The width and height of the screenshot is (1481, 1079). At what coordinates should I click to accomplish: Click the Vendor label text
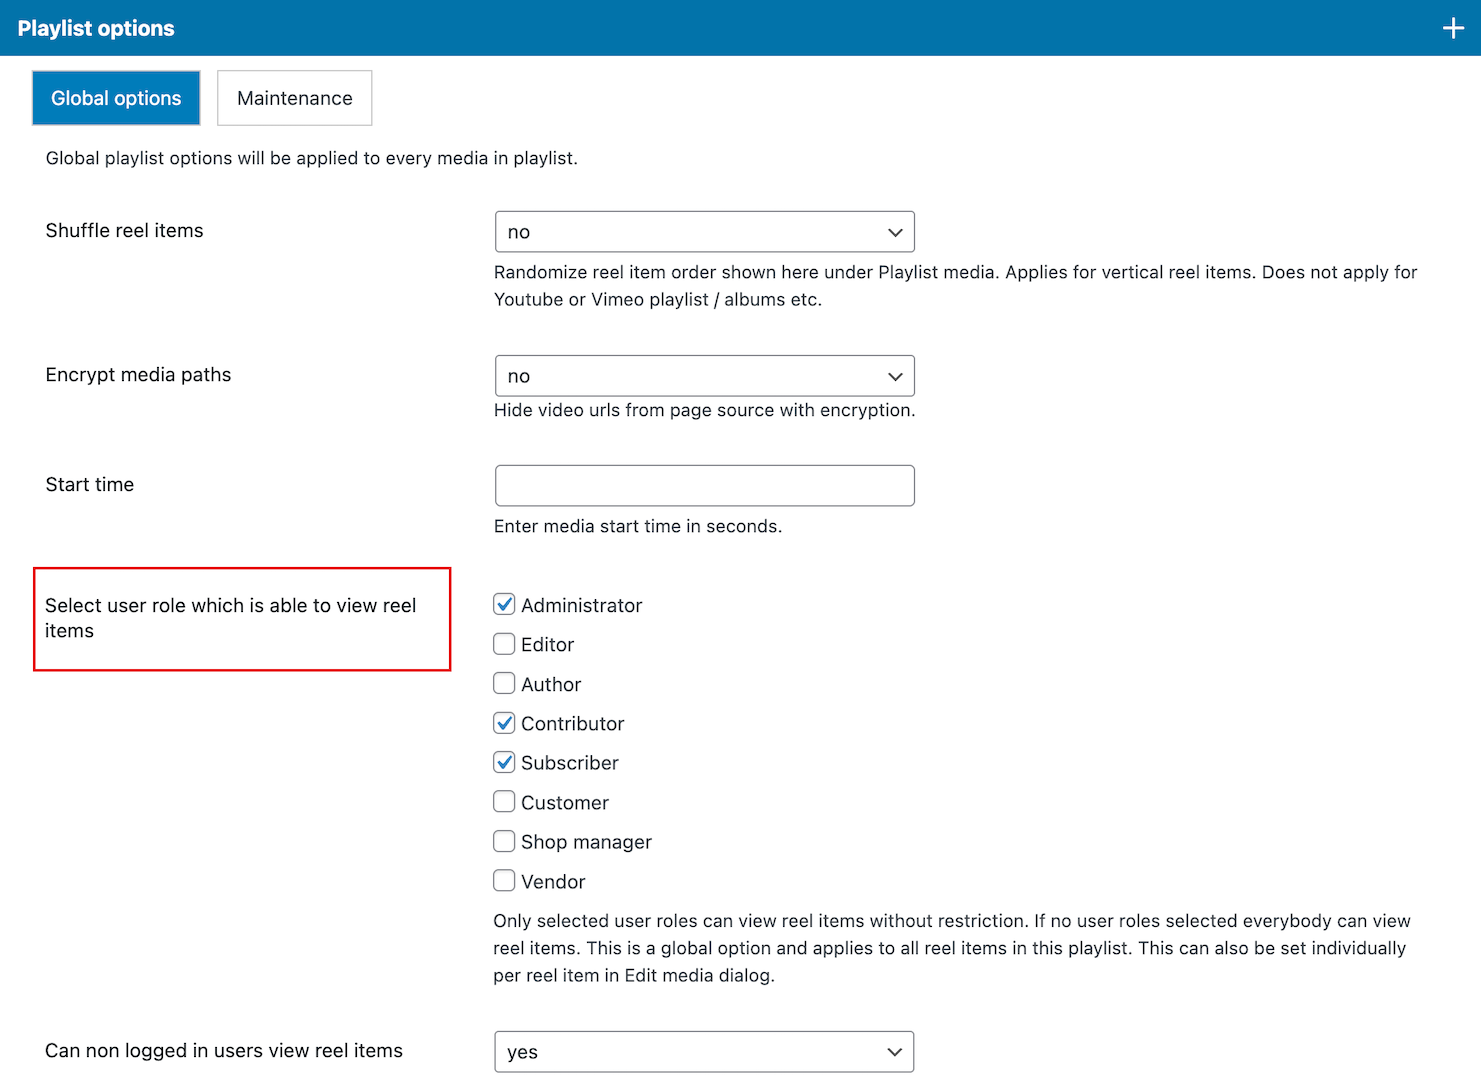point(553,882)
